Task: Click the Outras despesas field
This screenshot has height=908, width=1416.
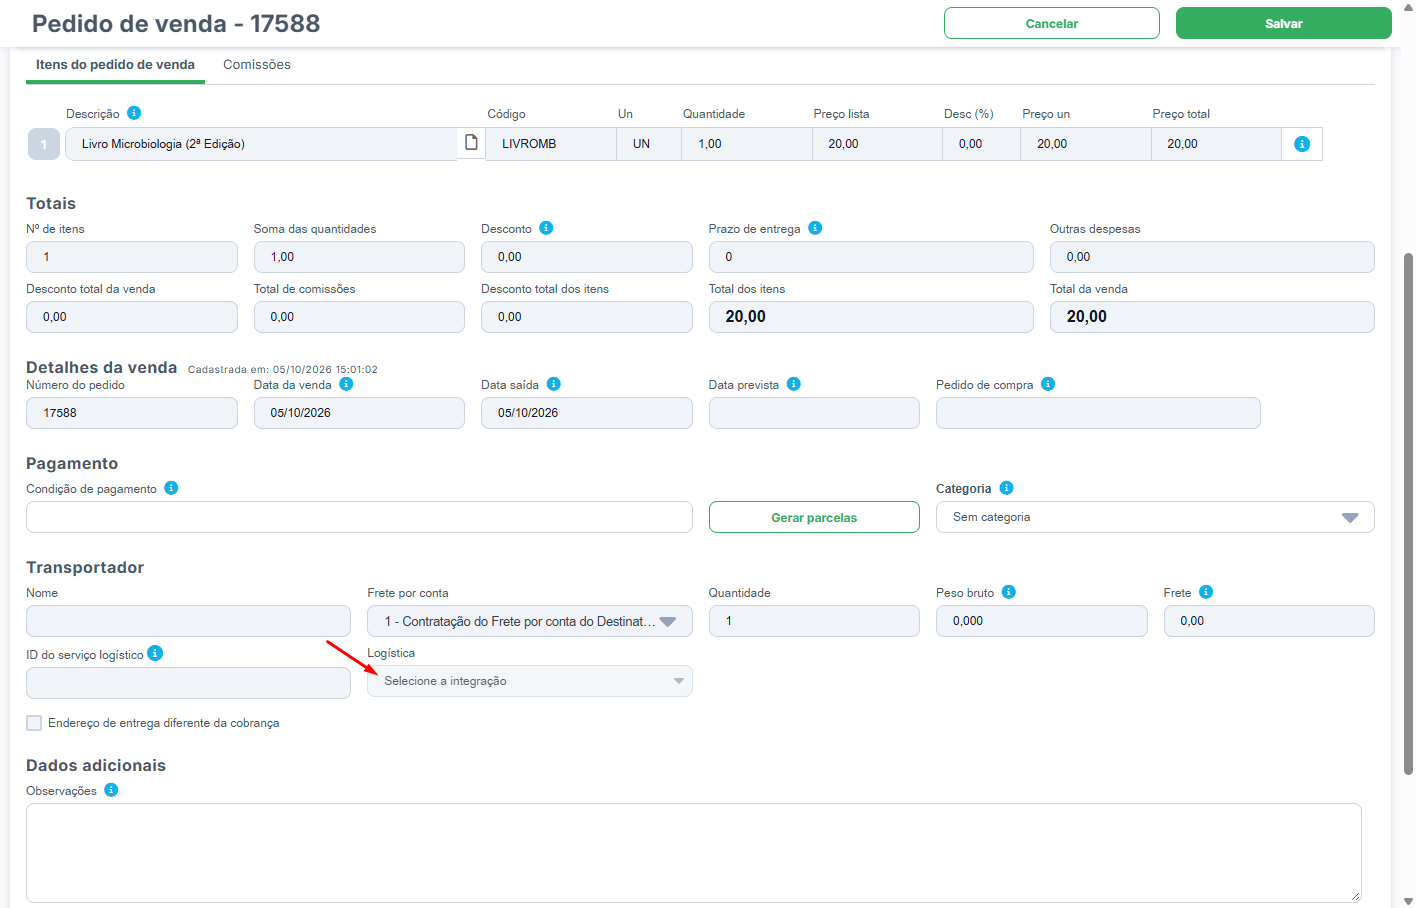Action: point(1212,257)
